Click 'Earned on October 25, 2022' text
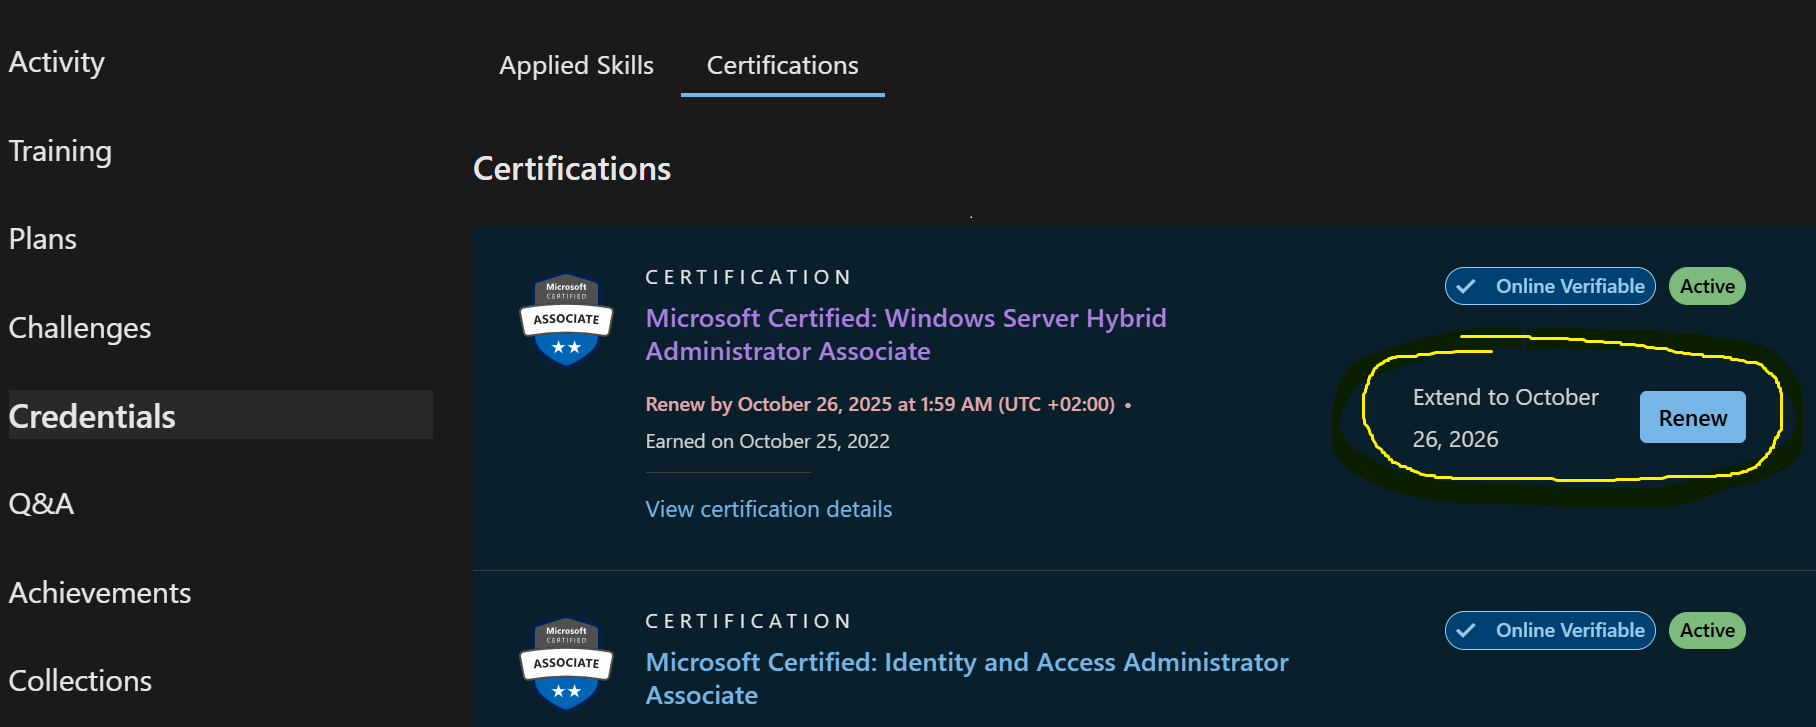1816x727 pixels. tap(767, 441)
